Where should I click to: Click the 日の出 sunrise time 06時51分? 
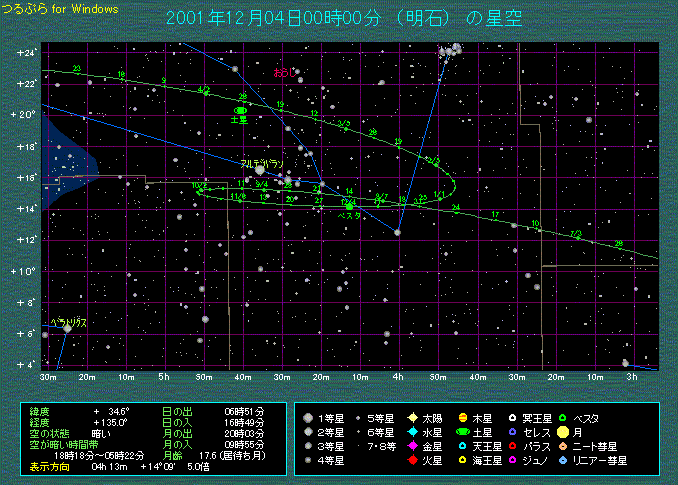[244, 412]
